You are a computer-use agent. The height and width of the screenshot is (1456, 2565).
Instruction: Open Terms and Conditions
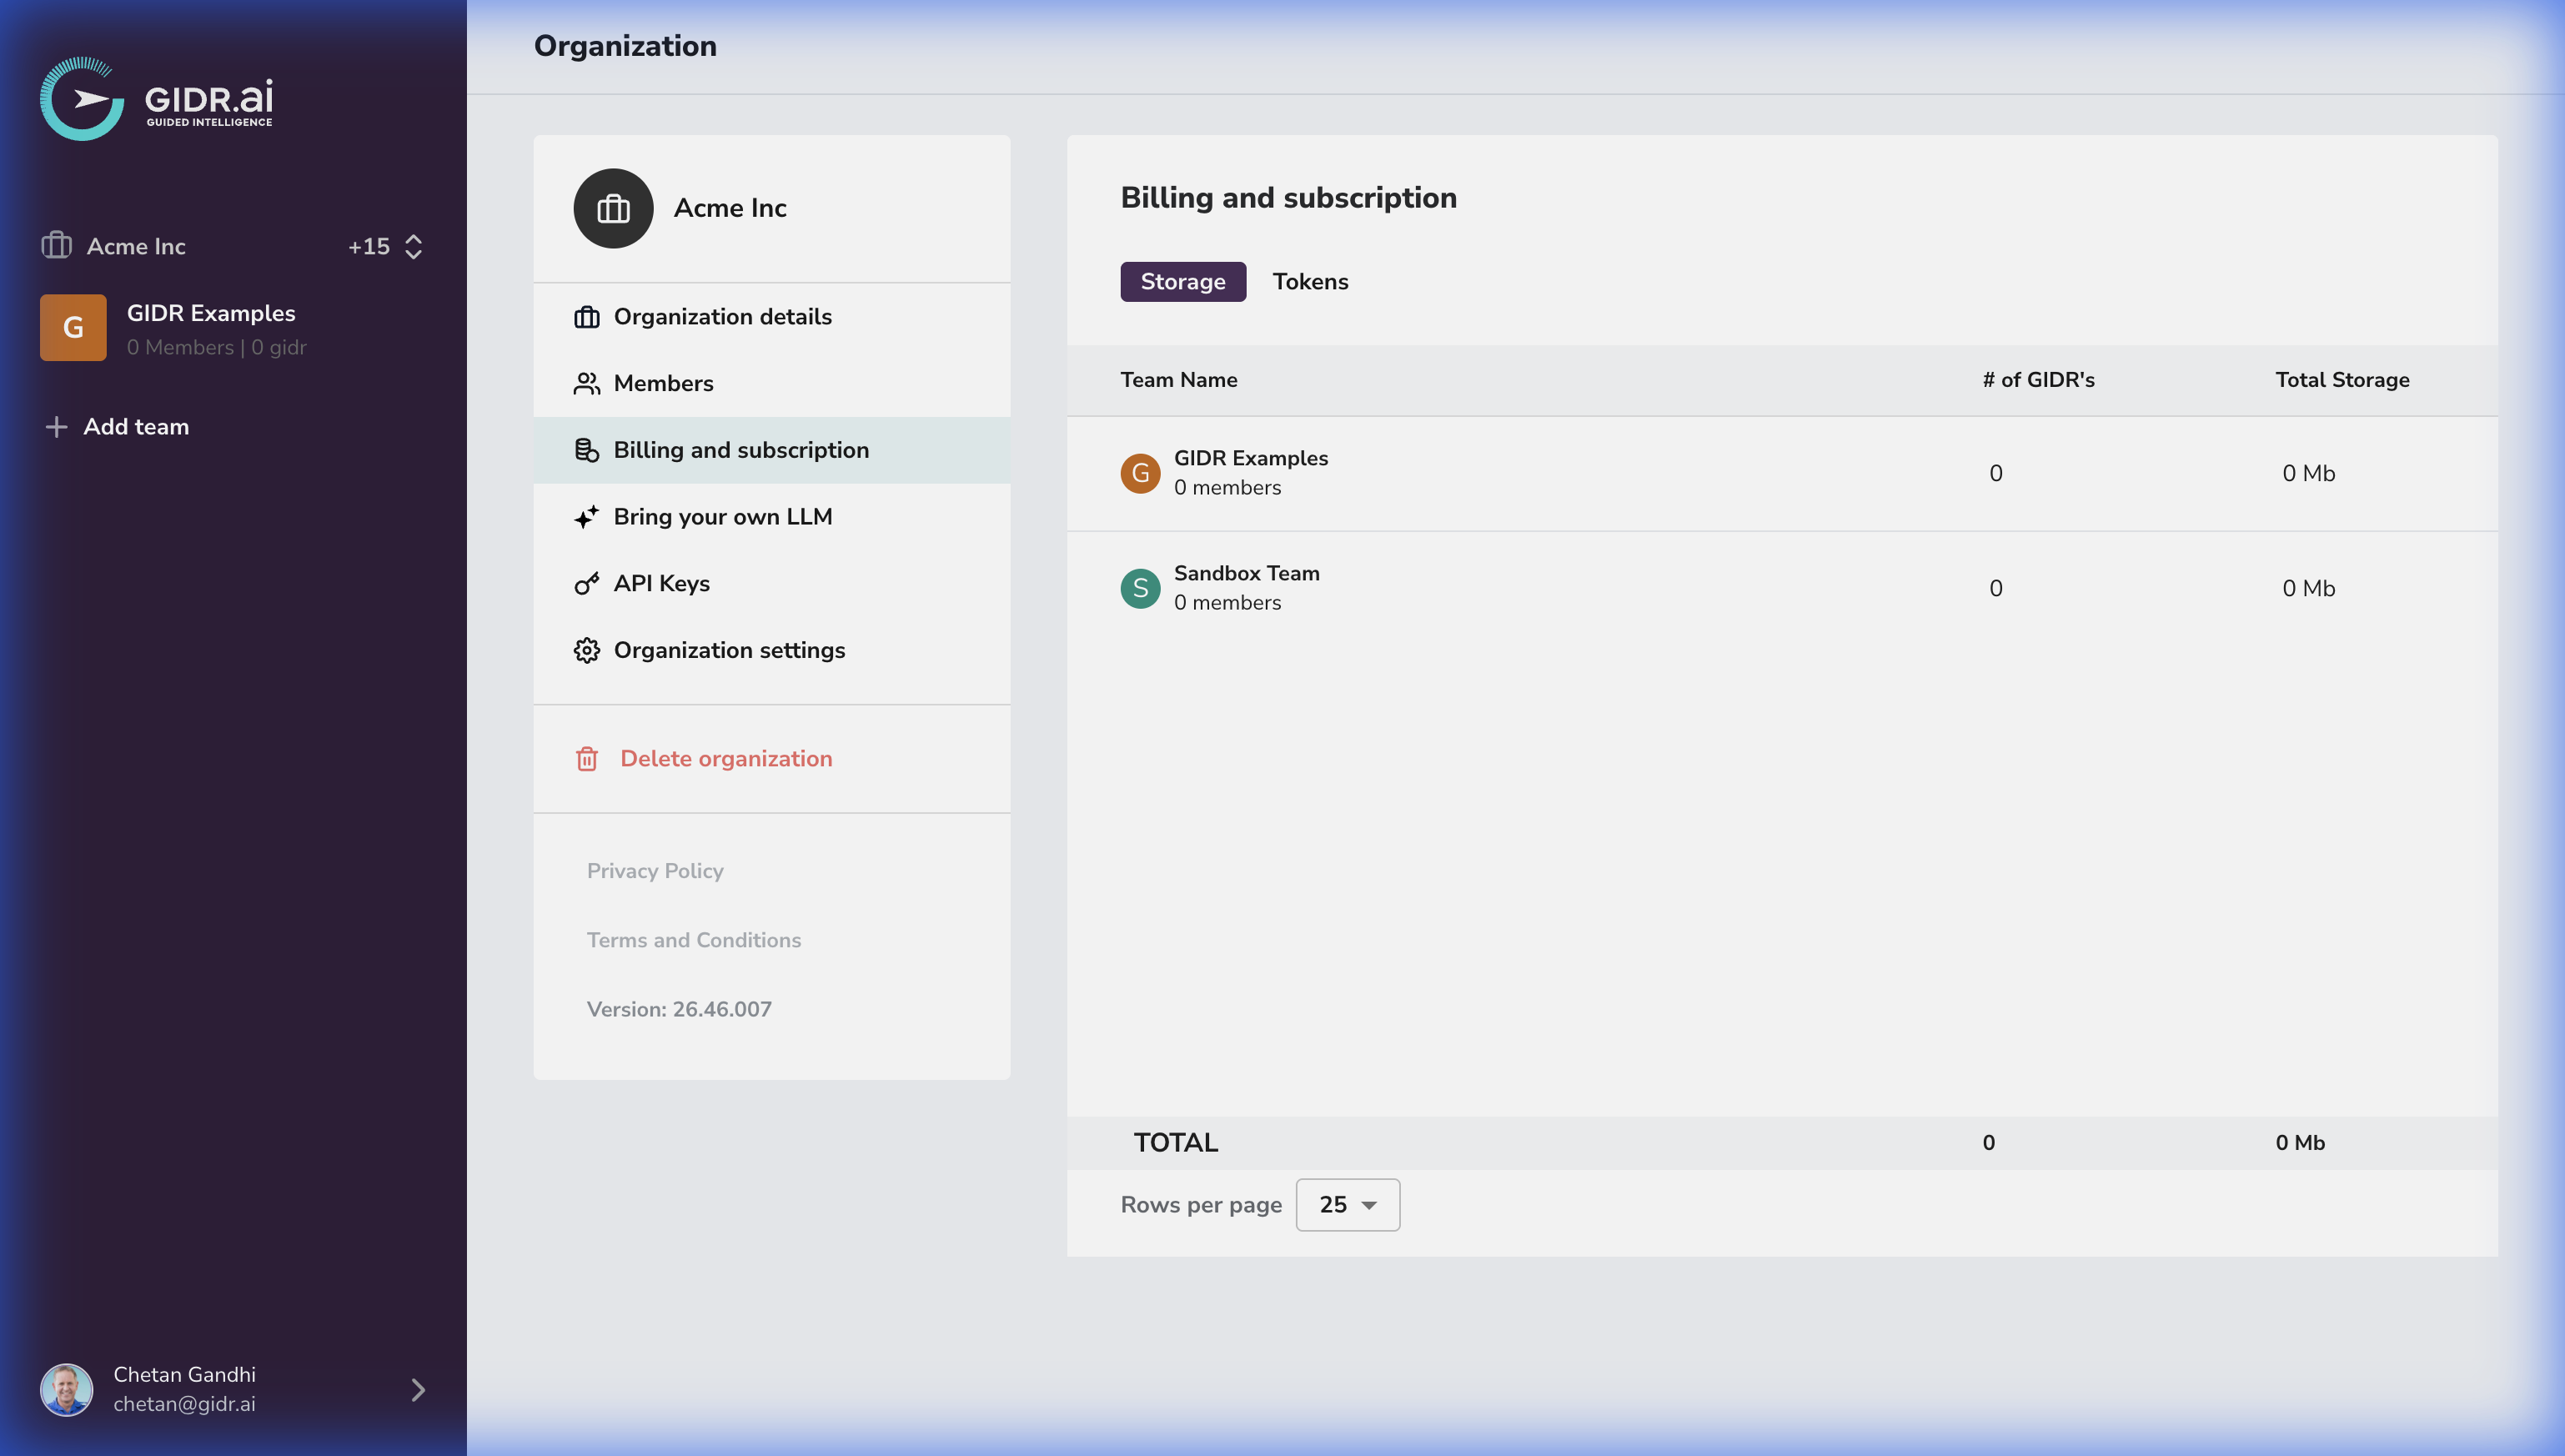pos(694,940)
